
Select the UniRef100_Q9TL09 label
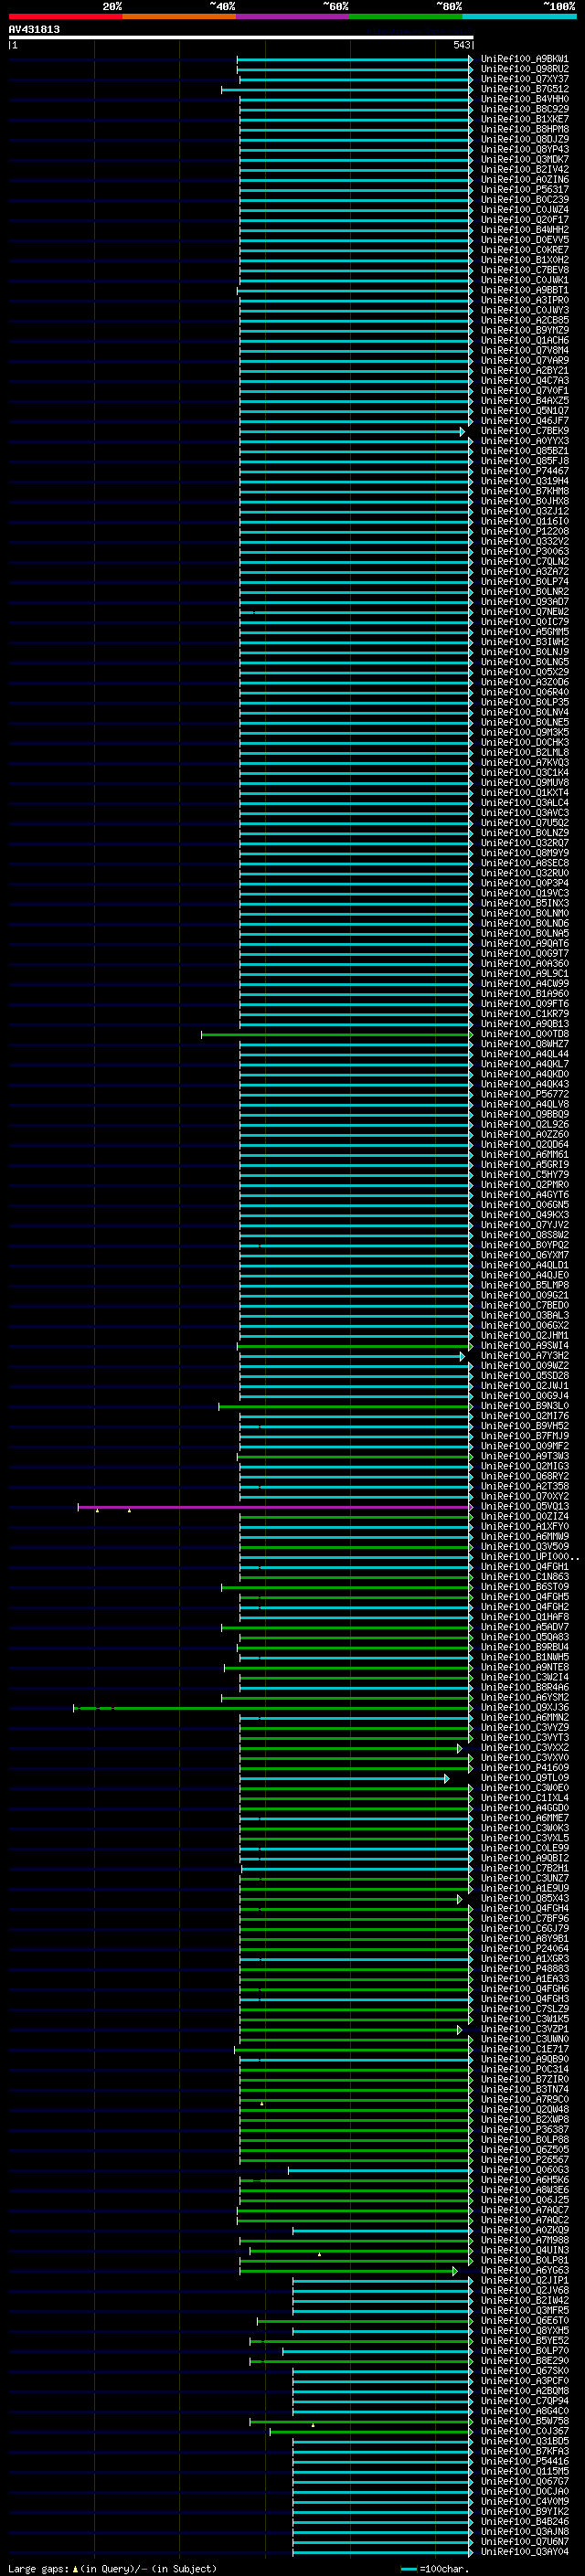pyautogui.click(x=524, y=1778)
